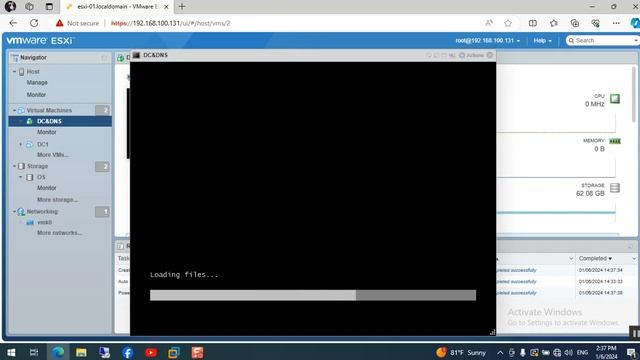This screenshot has width=640, height=360.
Task: Click the console resize handle corner
Action: coord(492,332)
